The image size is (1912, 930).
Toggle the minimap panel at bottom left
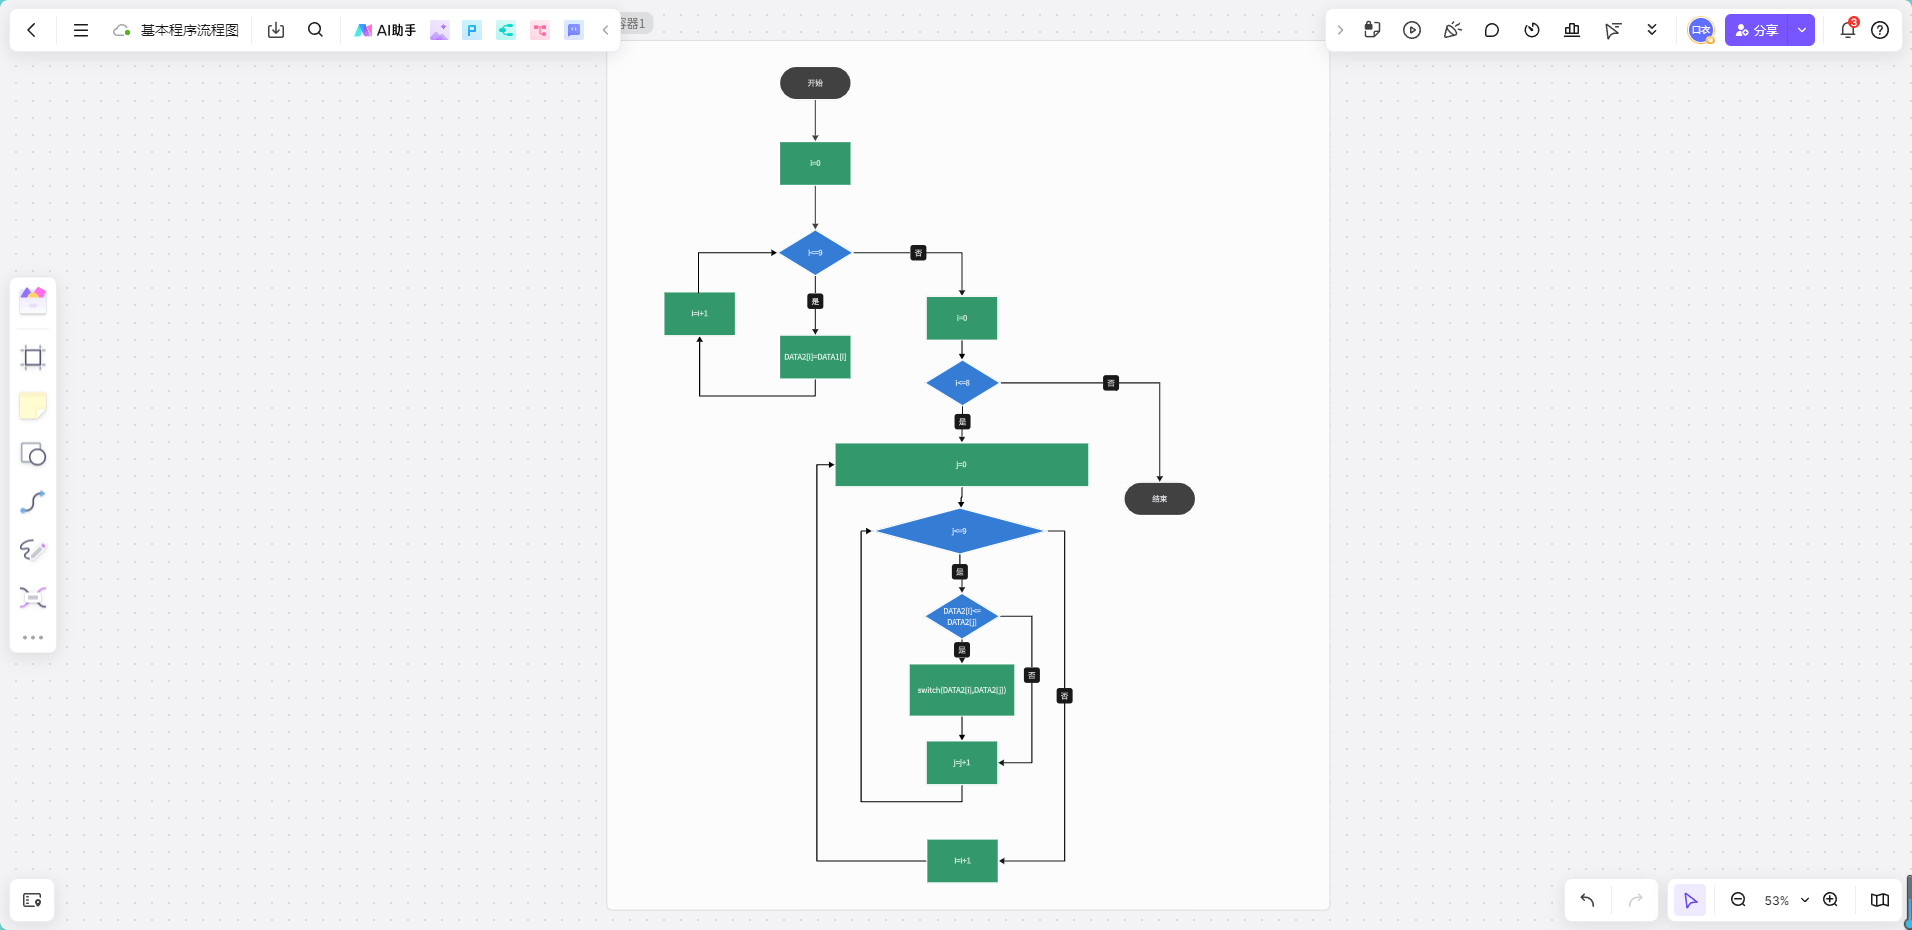tap(32, 900)
